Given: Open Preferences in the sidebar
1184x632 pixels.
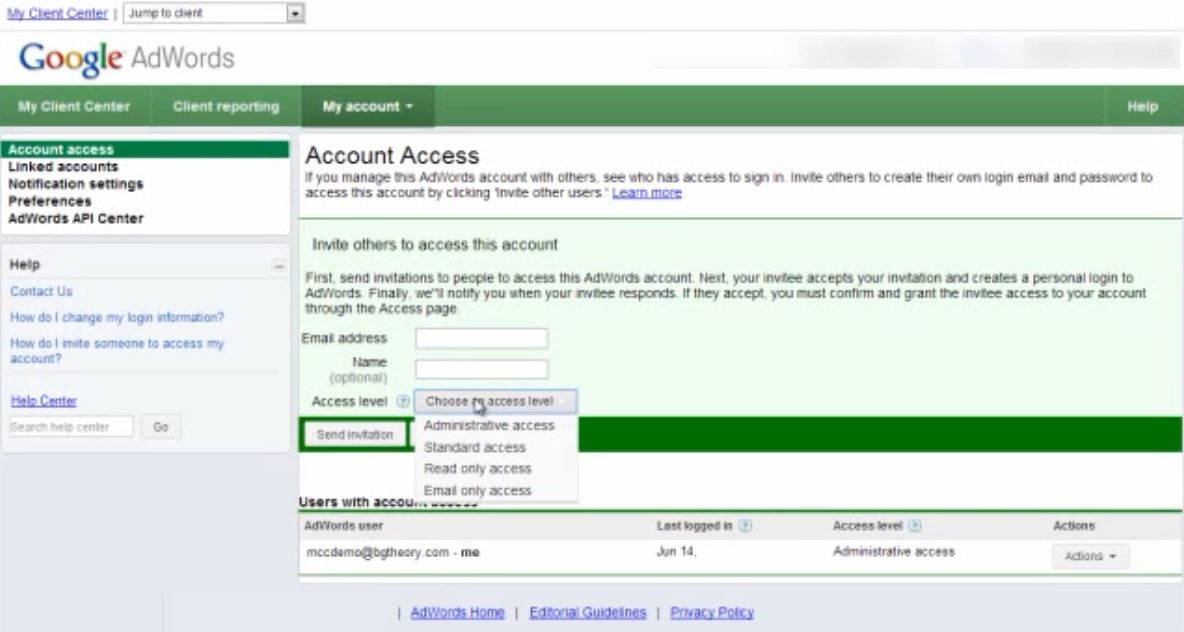Looking at the screenshot, I should [50, 202].
